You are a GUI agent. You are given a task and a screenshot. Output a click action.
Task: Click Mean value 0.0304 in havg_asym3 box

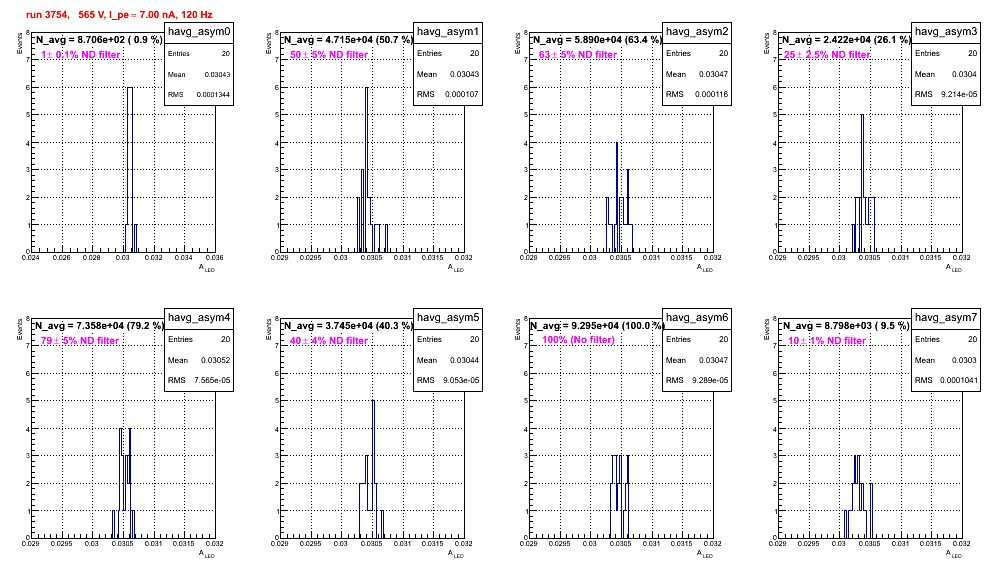click(x=965, y=74)
